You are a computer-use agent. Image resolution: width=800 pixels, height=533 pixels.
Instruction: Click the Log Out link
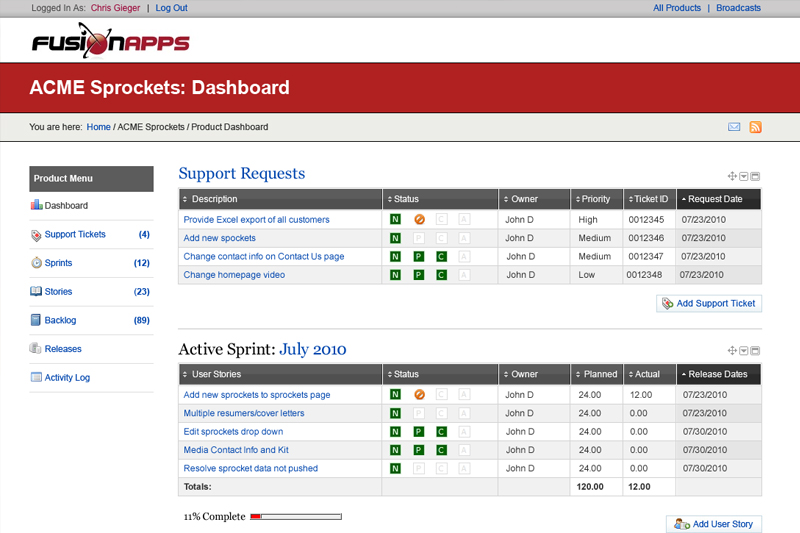click(x=171, y=8)
